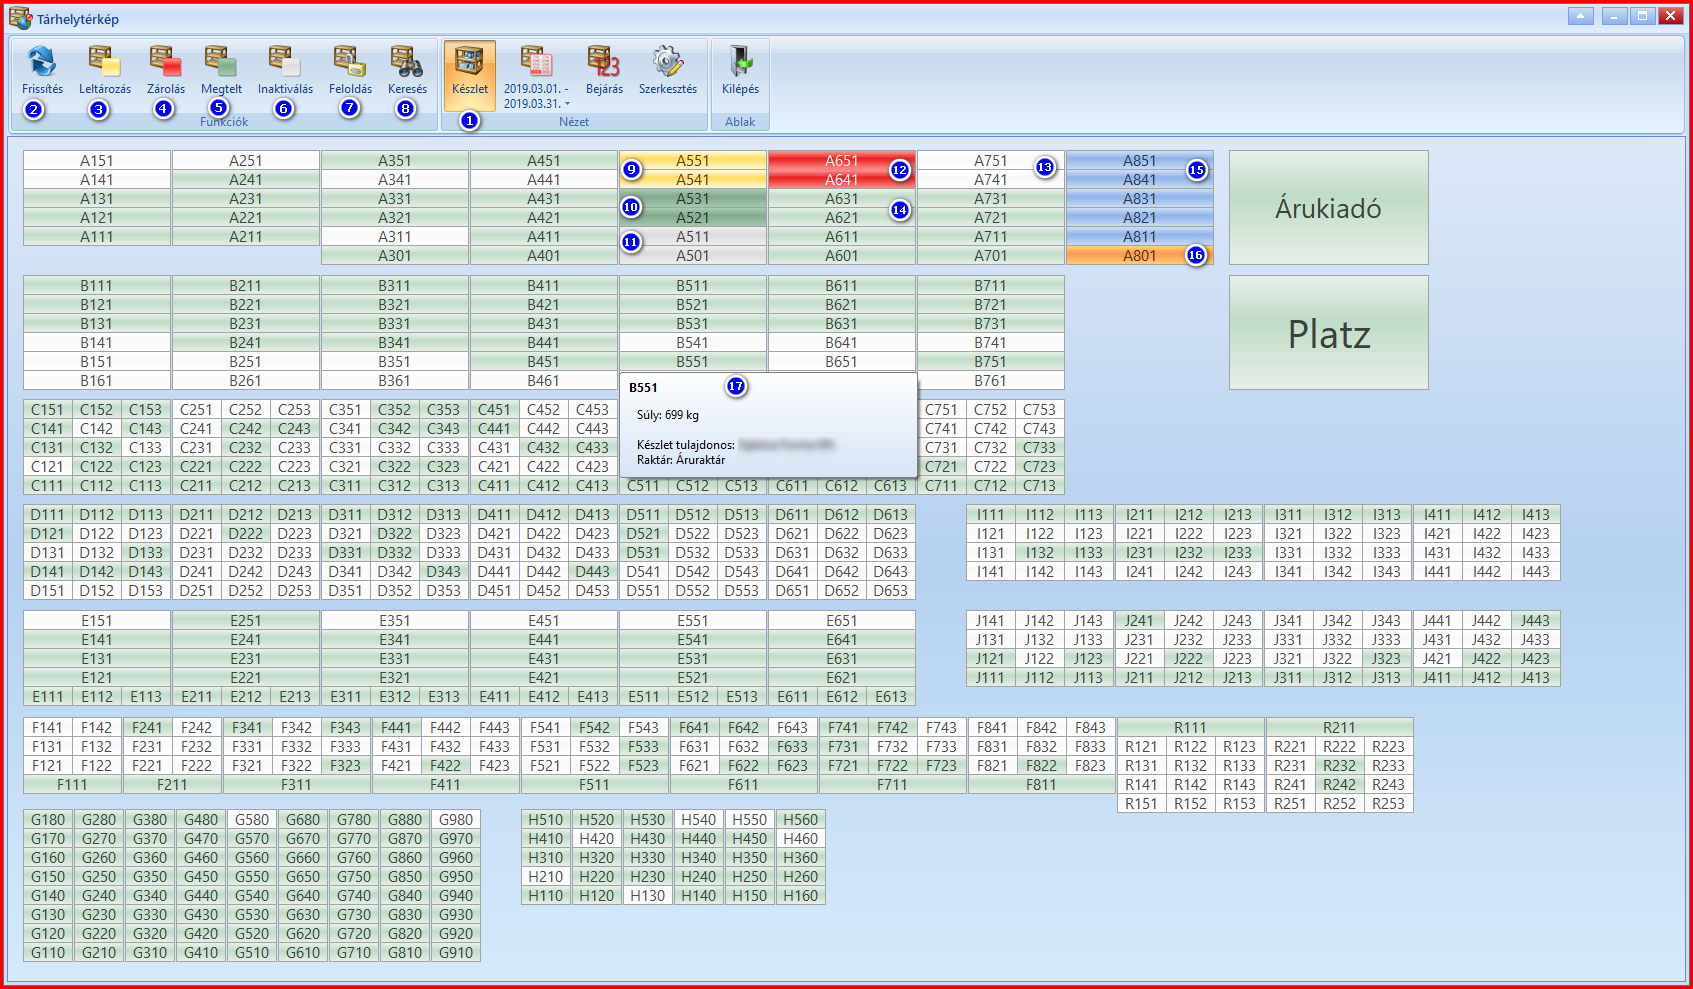Image resolution: width=1693 pixels, height=989 pixels.
Task: Click storage cell A751
Action: click(990, 161)
